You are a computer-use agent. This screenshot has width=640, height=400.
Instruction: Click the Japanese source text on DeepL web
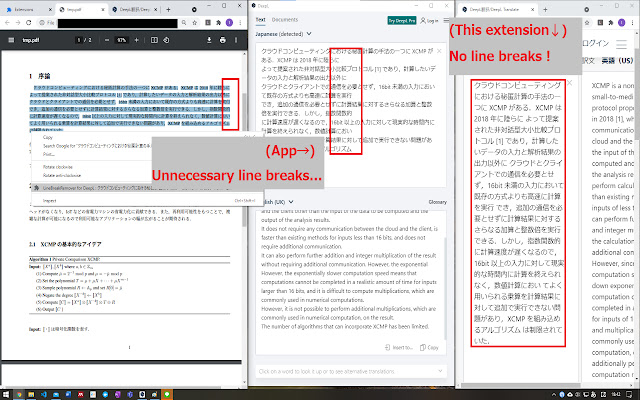pos(518,213)
